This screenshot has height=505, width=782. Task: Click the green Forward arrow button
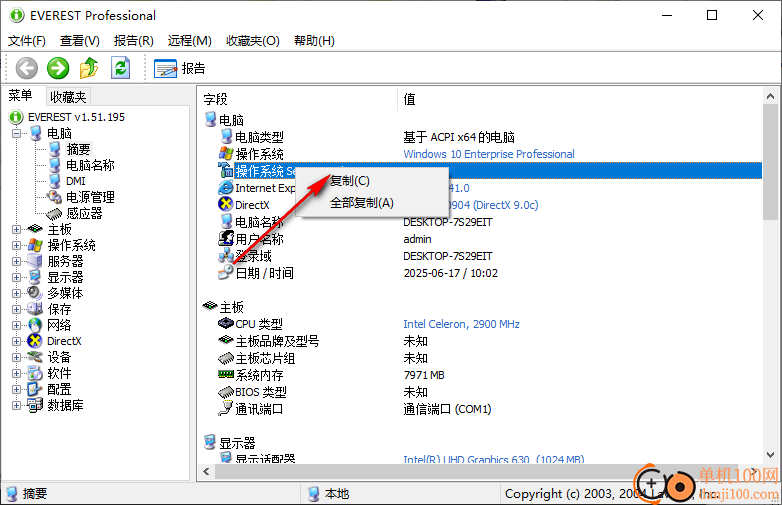[x=58, y=68]
